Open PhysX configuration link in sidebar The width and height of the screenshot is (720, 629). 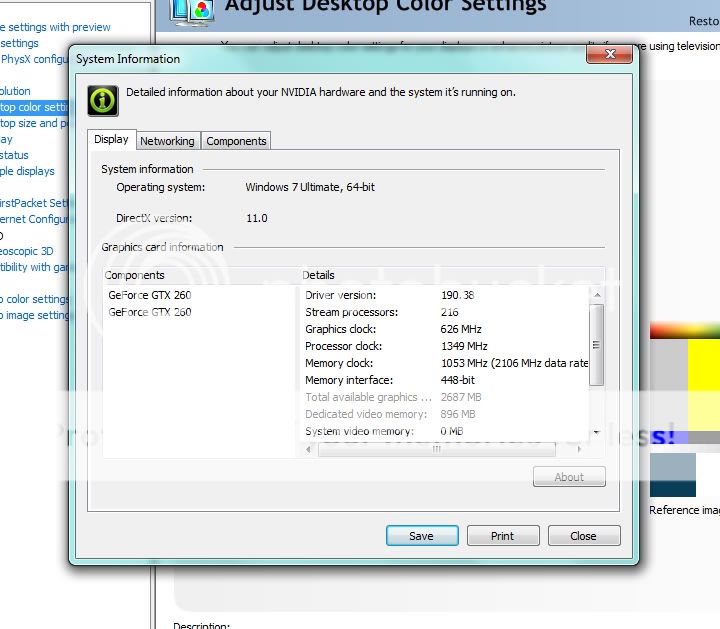click(34, 59)
